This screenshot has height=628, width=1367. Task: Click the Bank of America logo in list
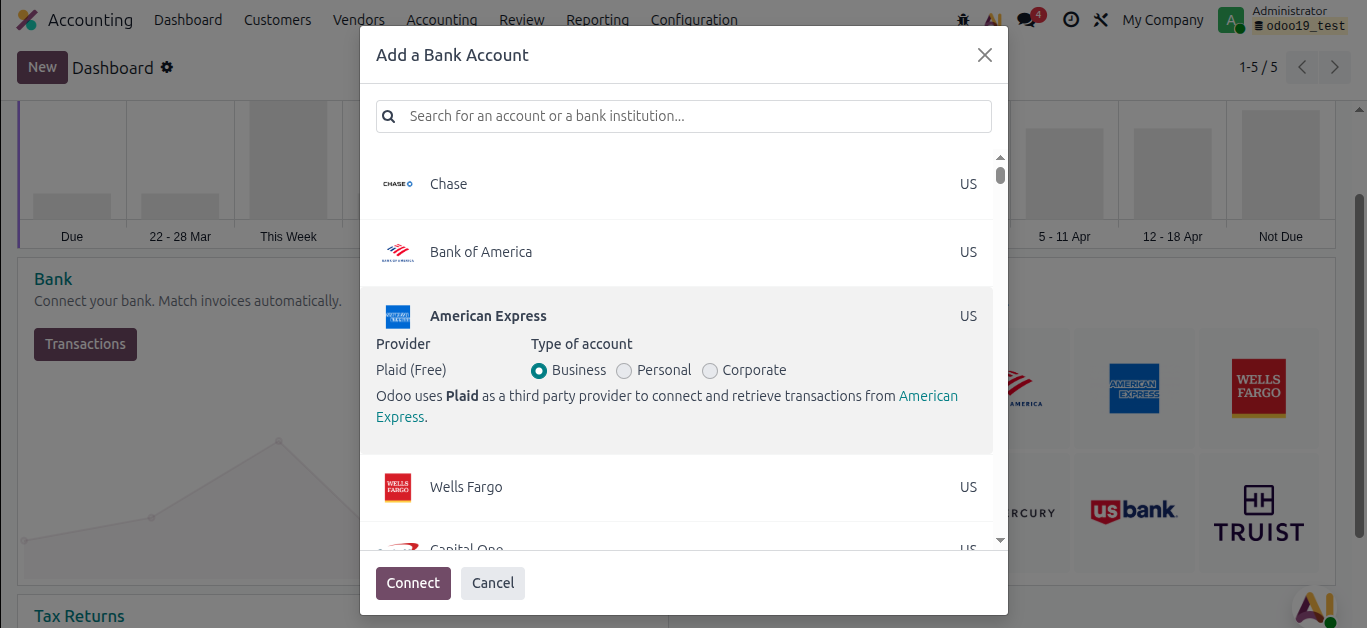(x=397, y=252)
